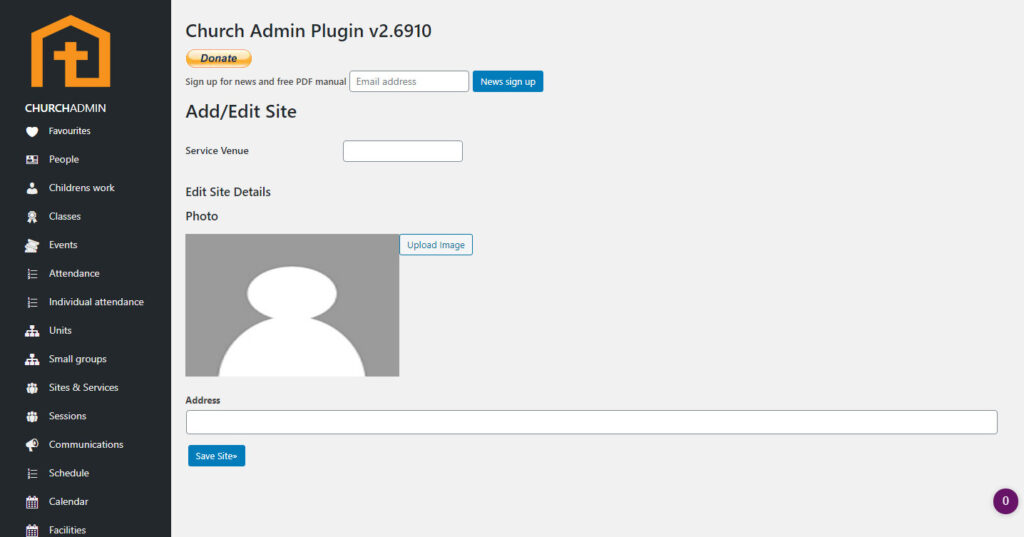
Task: Go to Sites & Services menu
Action: point(83,387)
